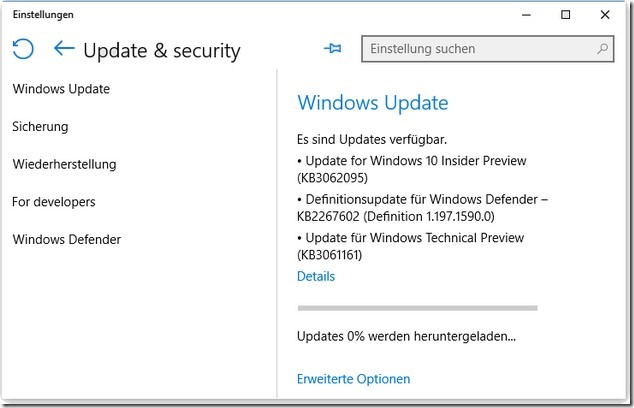634x408 pixels.
Task: Maximize the Einstellungen window
Action: (x=566, y=15)
